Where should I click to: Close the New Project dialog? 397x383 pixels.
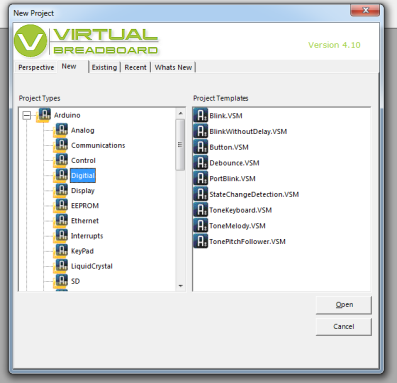coord(365,10)
